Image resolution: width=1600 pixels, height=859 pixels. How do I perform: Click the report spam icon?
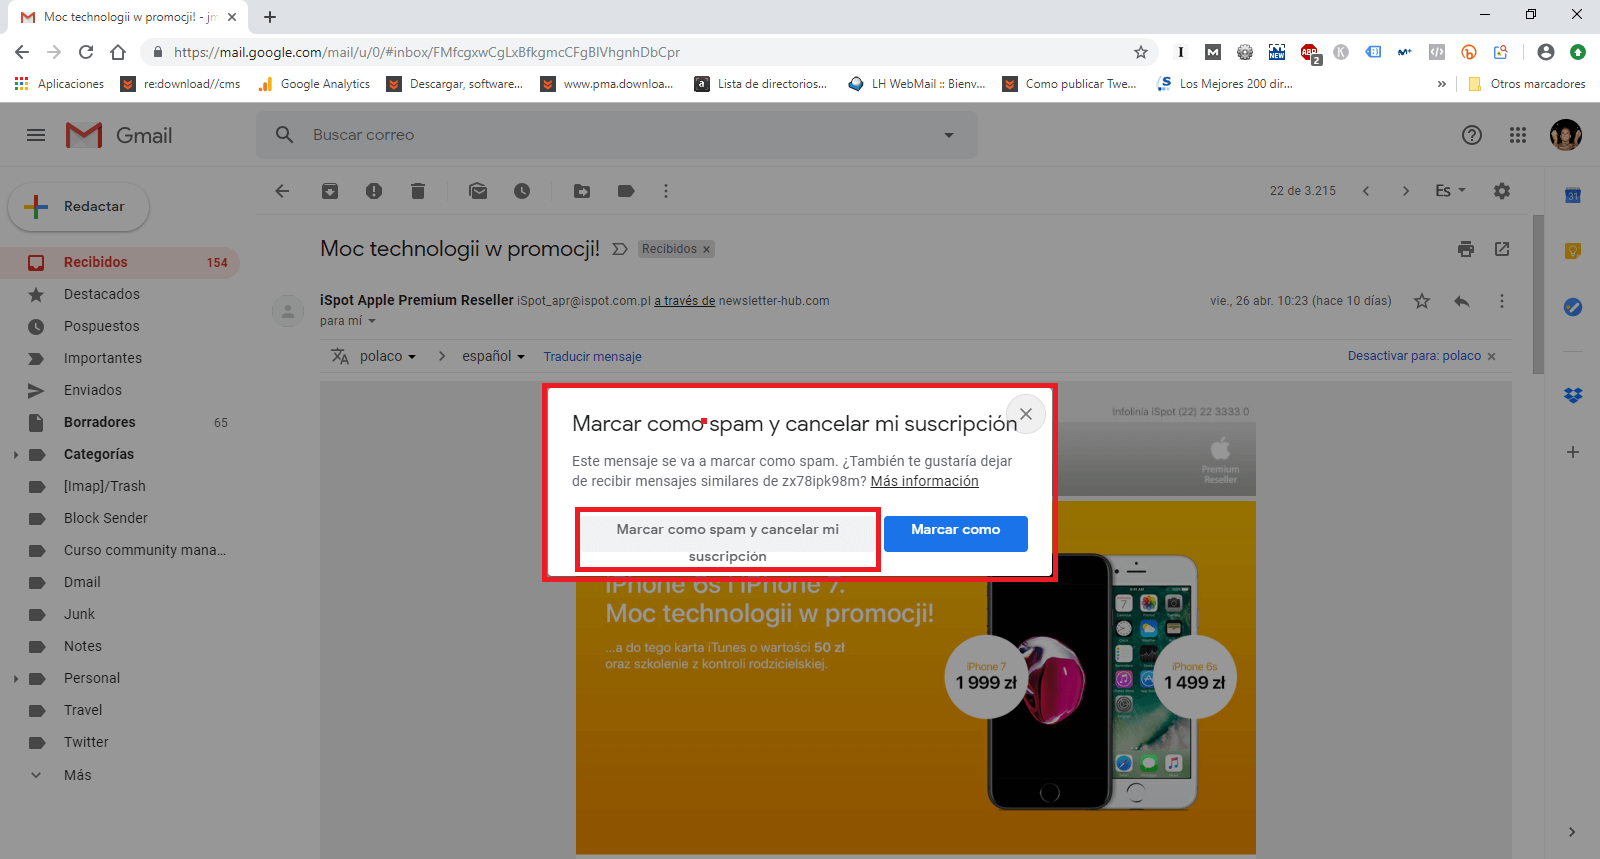tap(374, 191)
